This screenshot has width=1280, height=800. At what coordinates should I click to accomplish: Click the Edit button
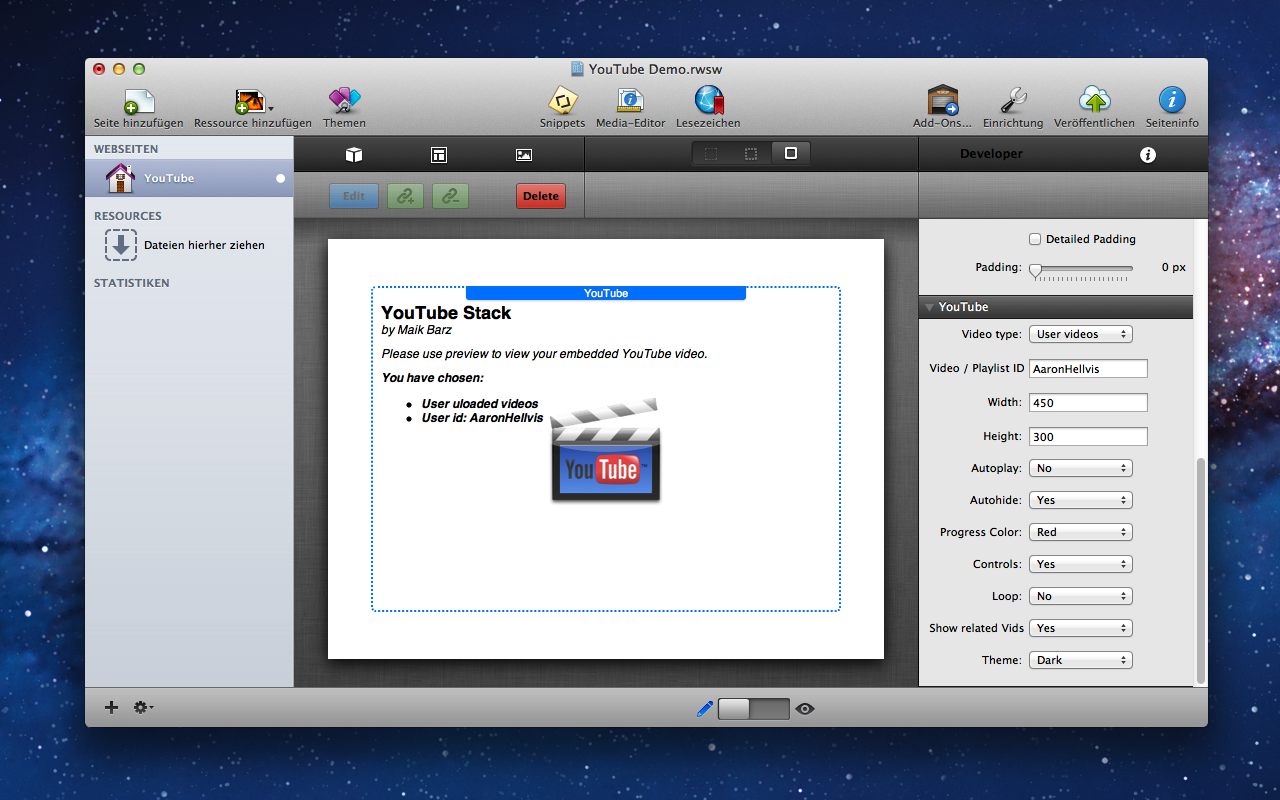tap(354, 196)
